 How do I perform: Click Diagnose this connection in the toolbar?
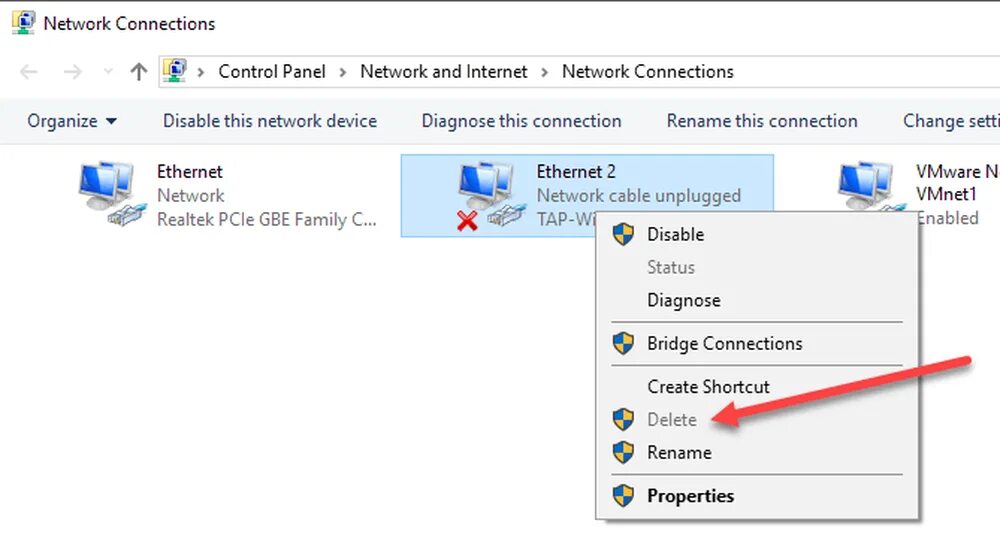521,121
